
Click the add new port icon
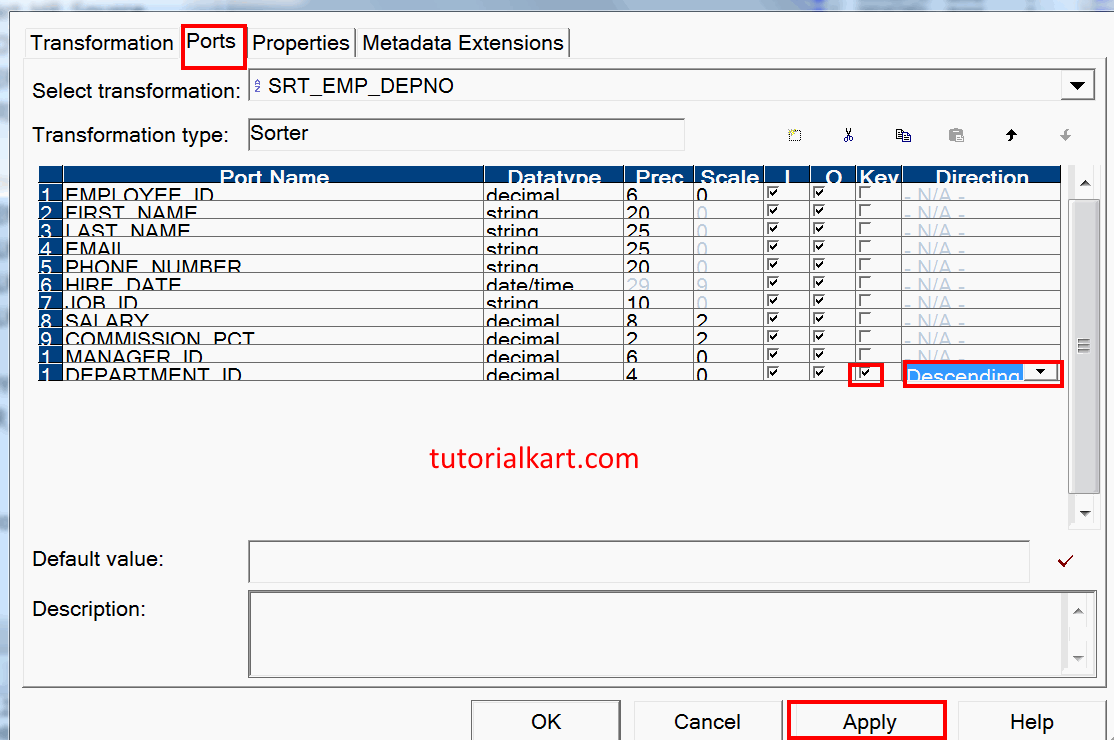point(796,135)
